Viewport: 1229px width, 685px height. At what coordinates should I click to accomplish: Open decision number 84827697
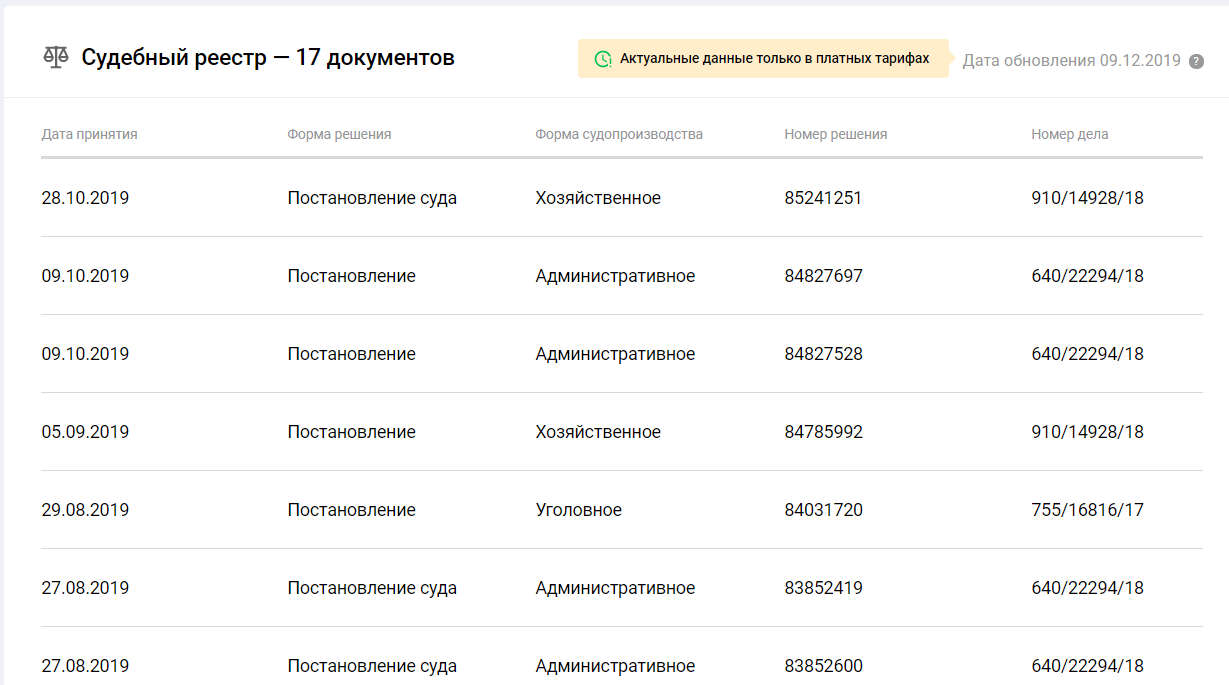(x=823, y=276)
